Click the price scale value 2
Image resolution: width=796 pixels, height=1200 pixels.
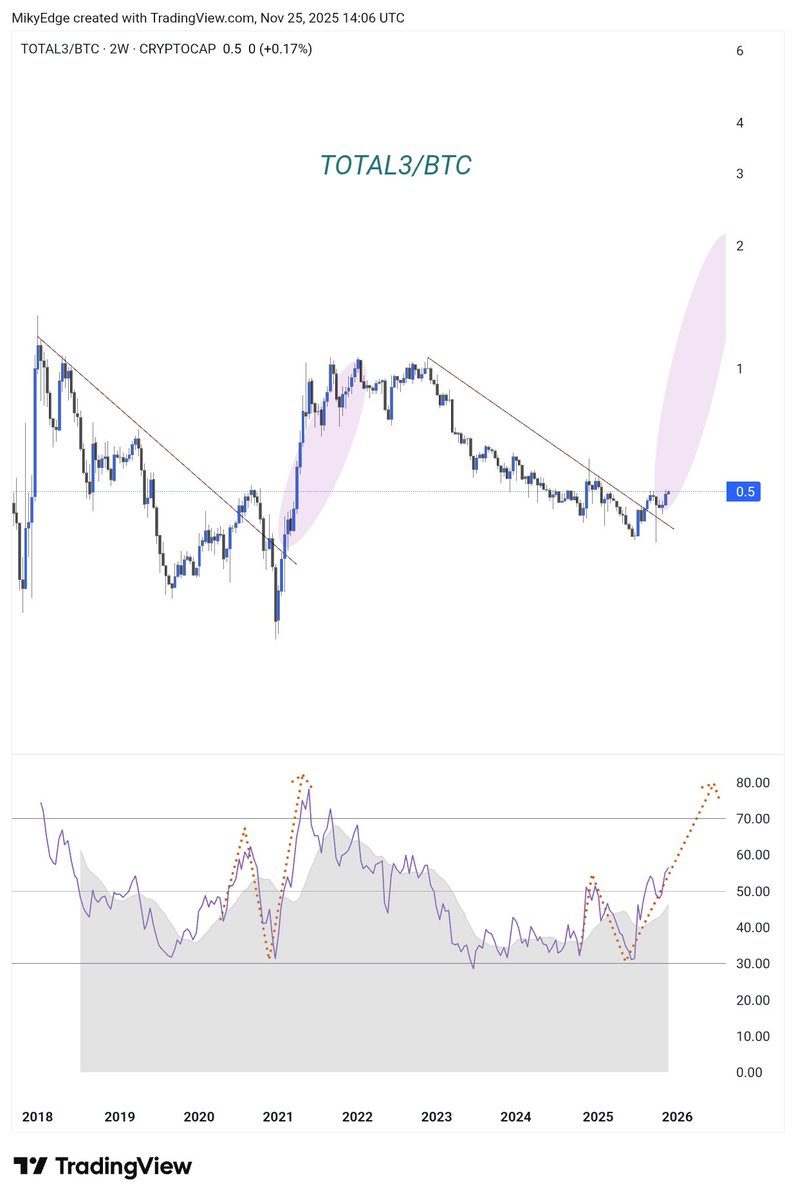click(739, 246)
